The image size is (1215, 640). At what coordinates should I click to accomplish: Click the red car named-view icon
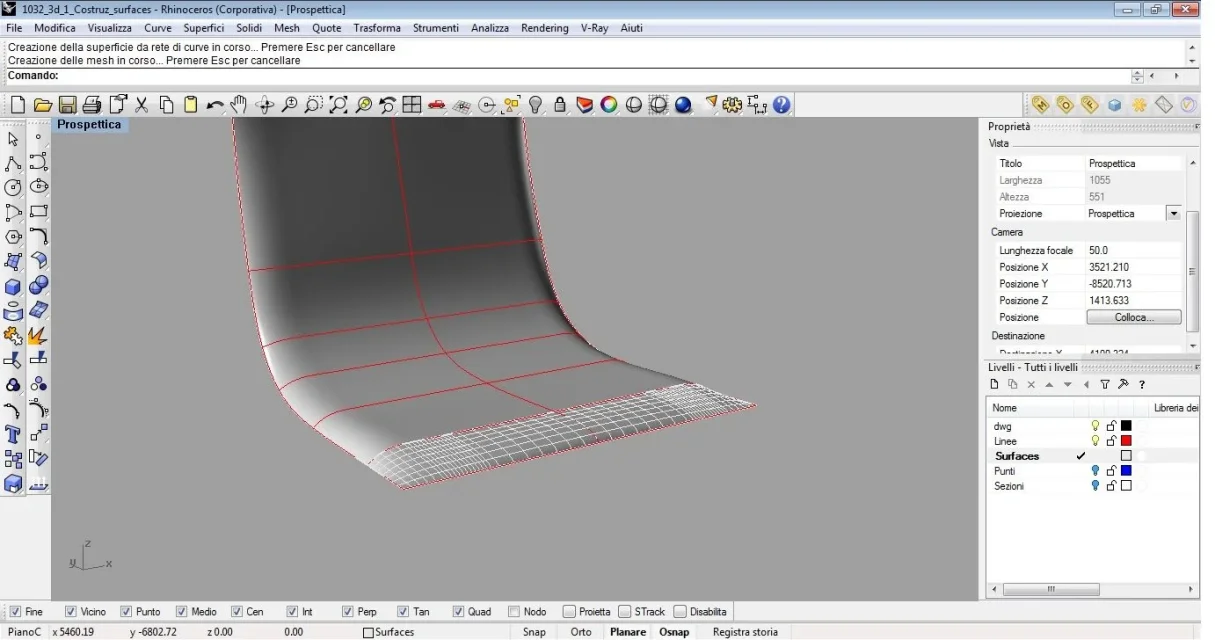click(436, 105)
